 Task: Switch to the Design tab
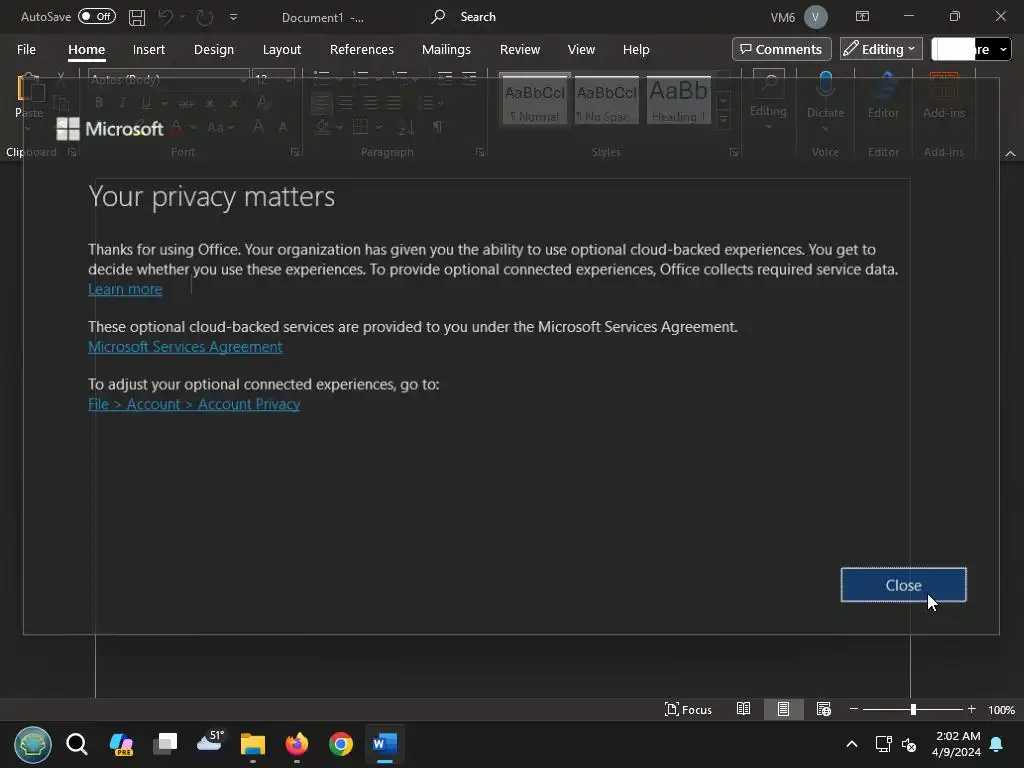coord(214,50)
